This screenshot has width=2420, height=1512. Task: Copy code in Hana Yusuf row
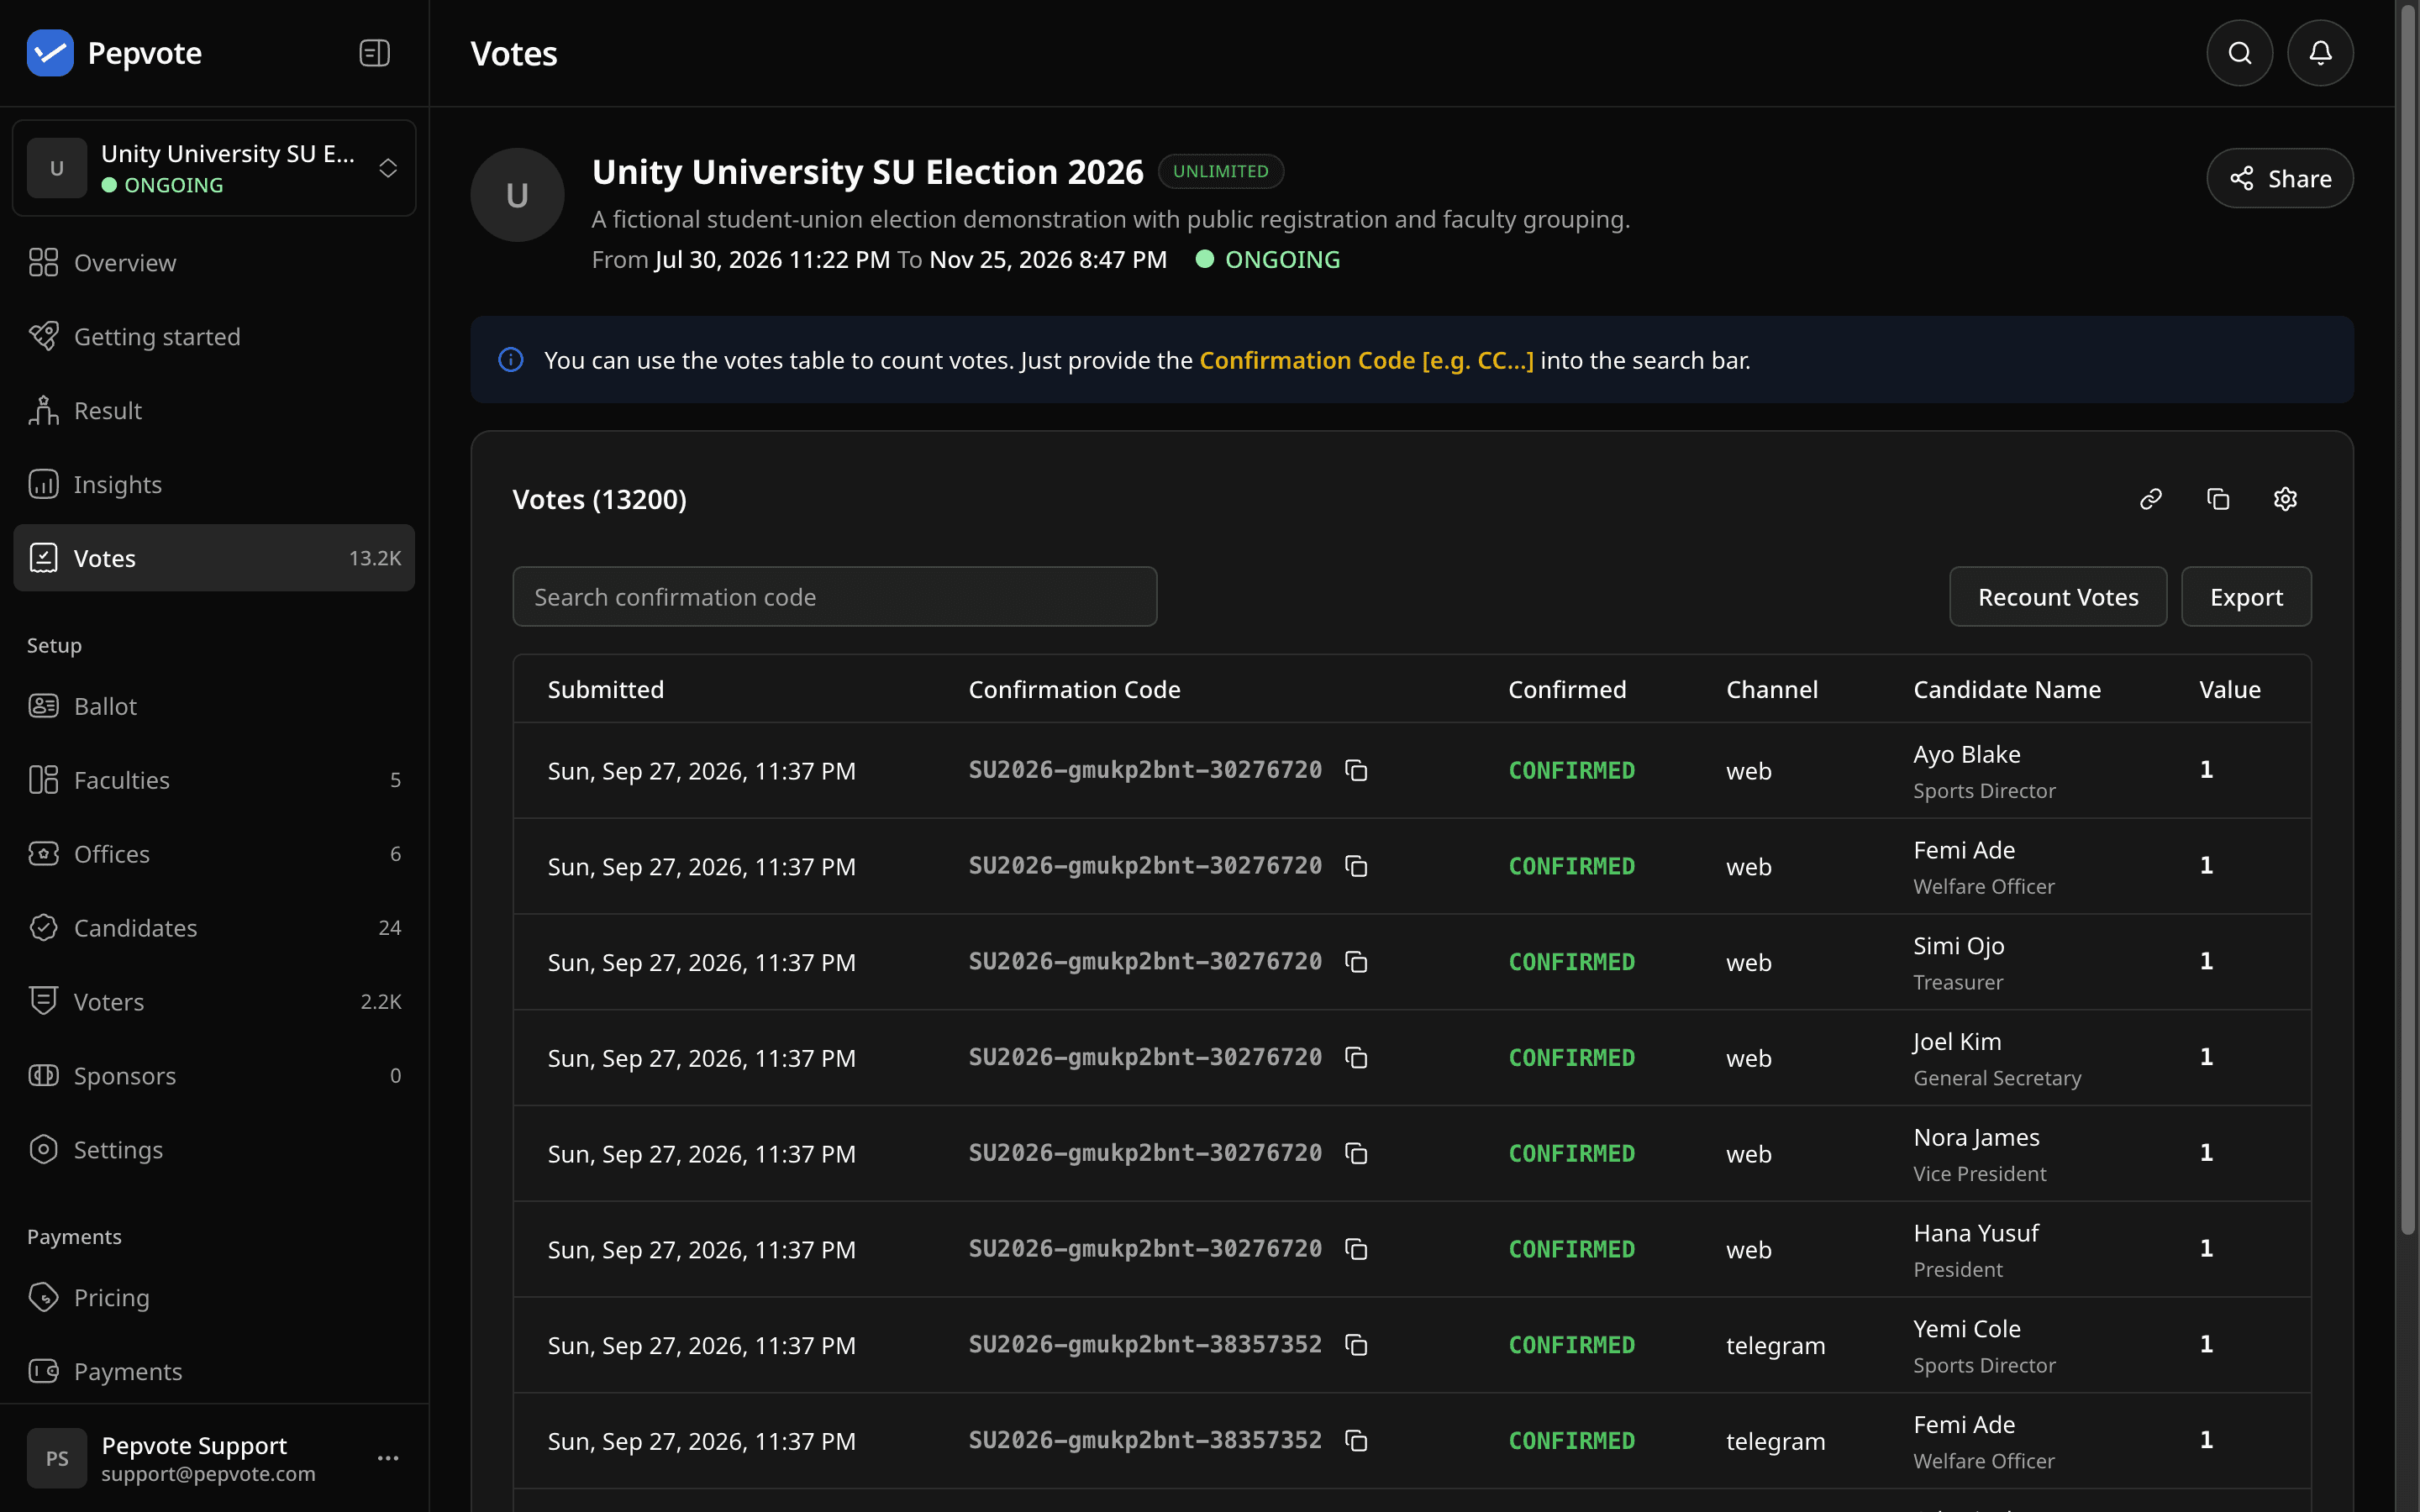point(1356,1249)
